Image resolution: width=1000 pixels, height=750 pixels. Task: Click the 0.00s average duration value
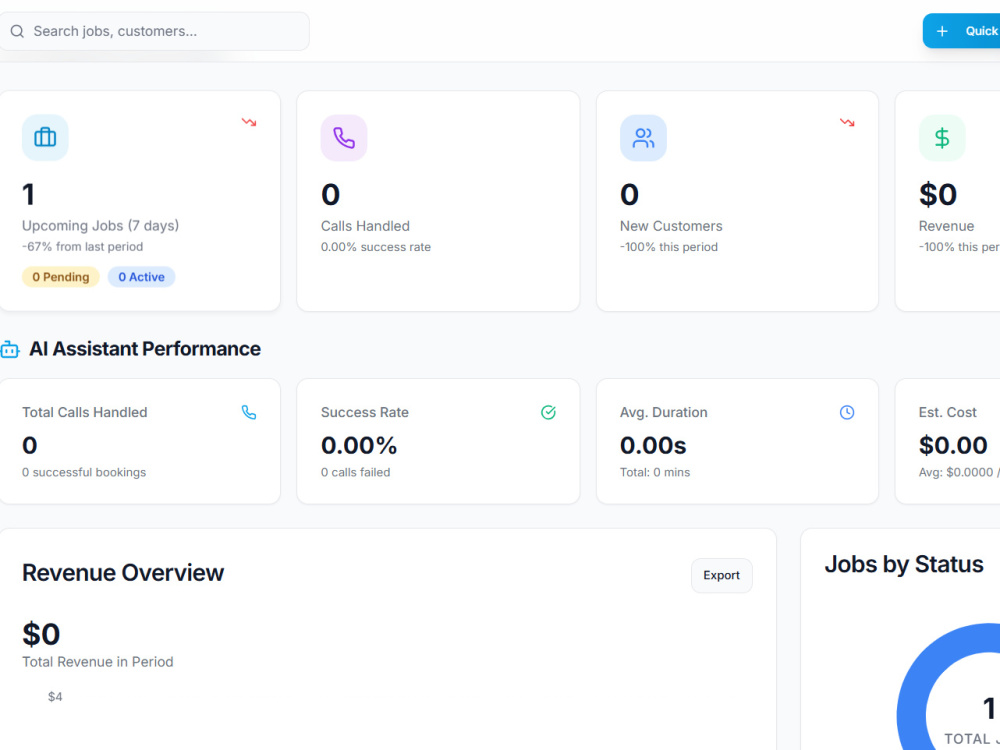point(653,445)
